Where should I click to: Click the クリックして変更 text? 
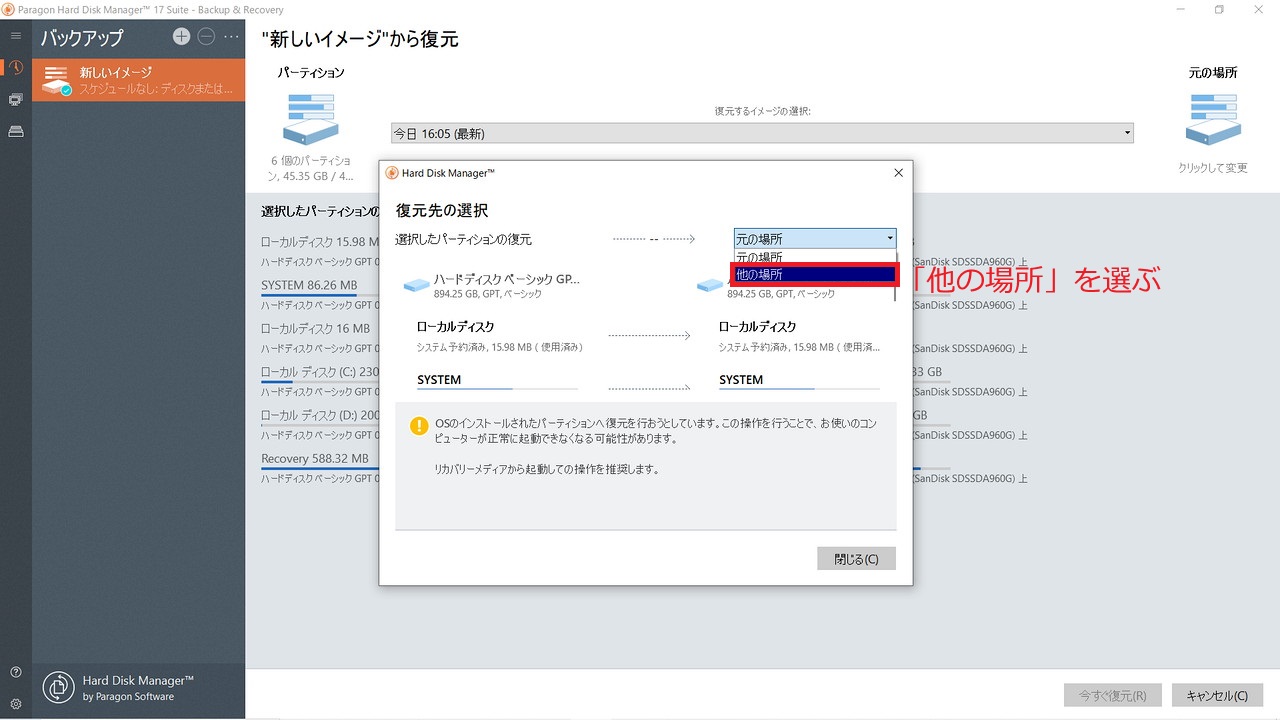1213,168
